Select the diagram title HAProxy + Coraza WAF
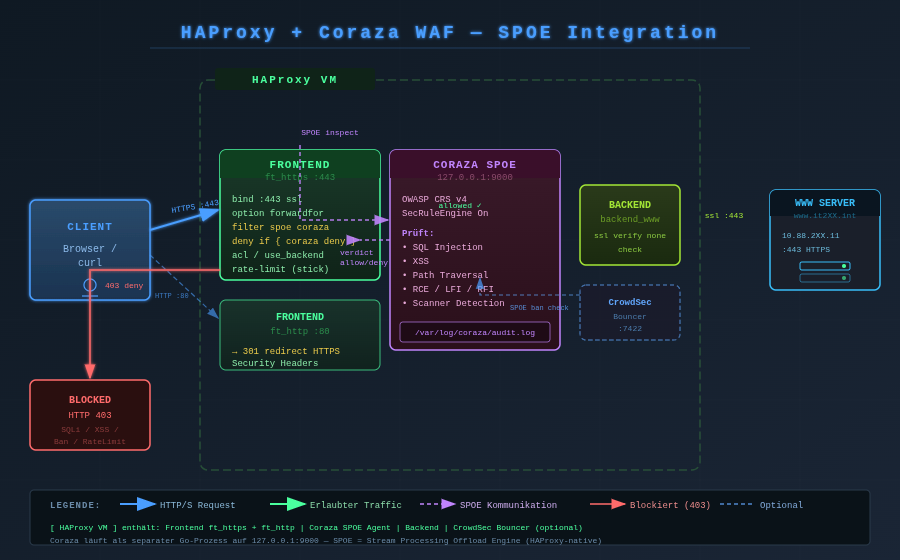900x560 pixels. (449, 32)
